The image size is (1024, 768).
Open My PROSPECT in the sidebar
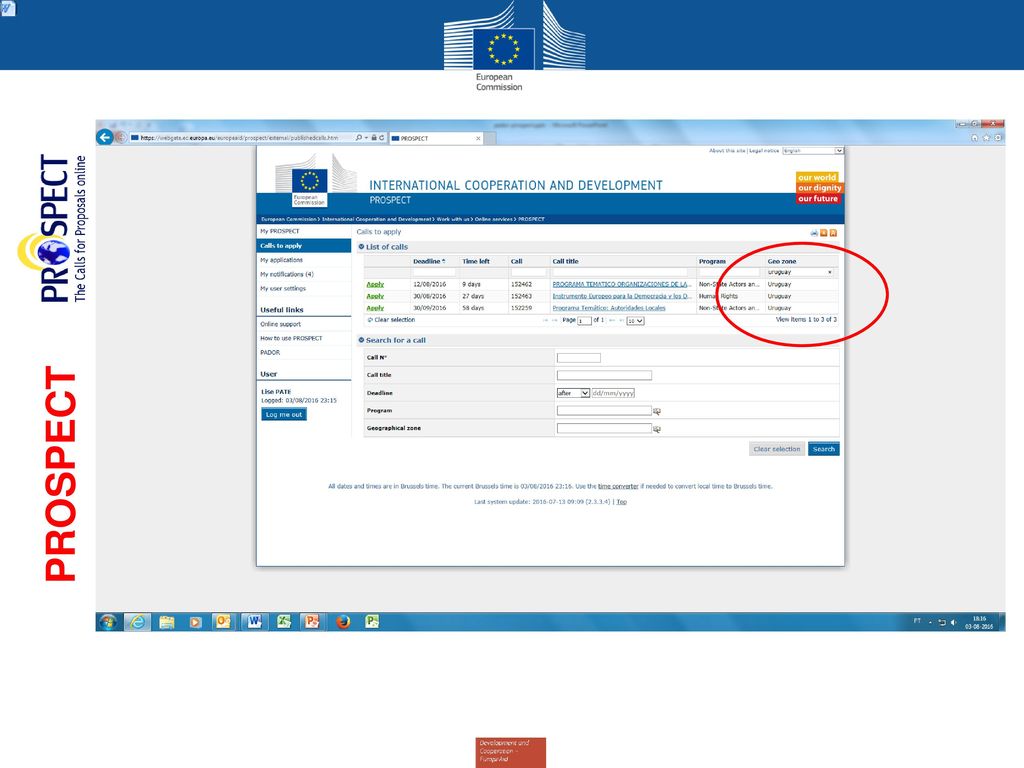pyautogui.click(x=280, y=231)
